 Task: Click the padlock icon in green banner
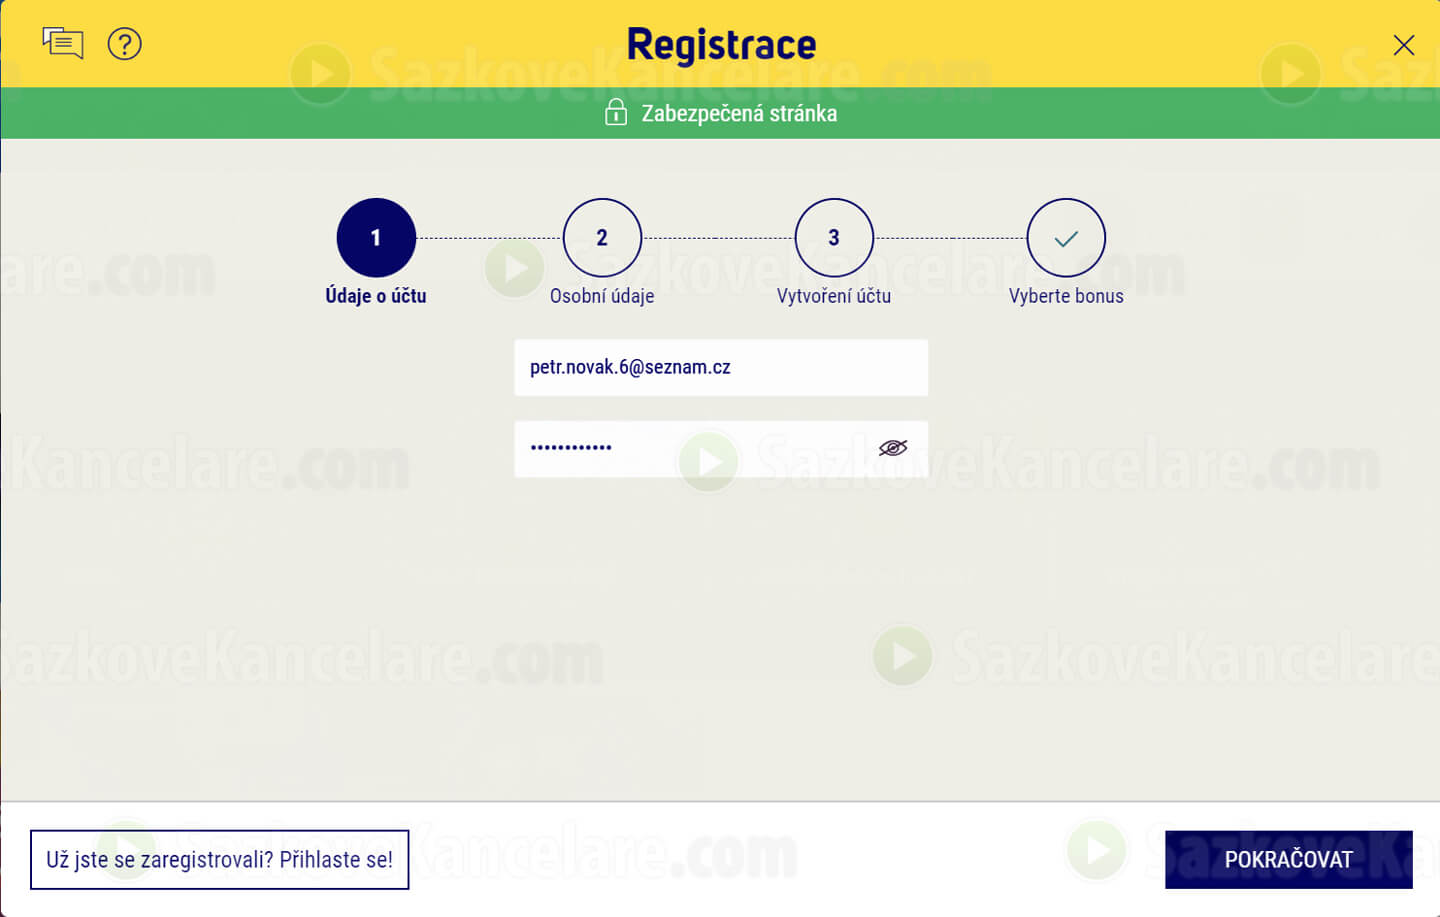pyautogui.click(x=616, y=112)
